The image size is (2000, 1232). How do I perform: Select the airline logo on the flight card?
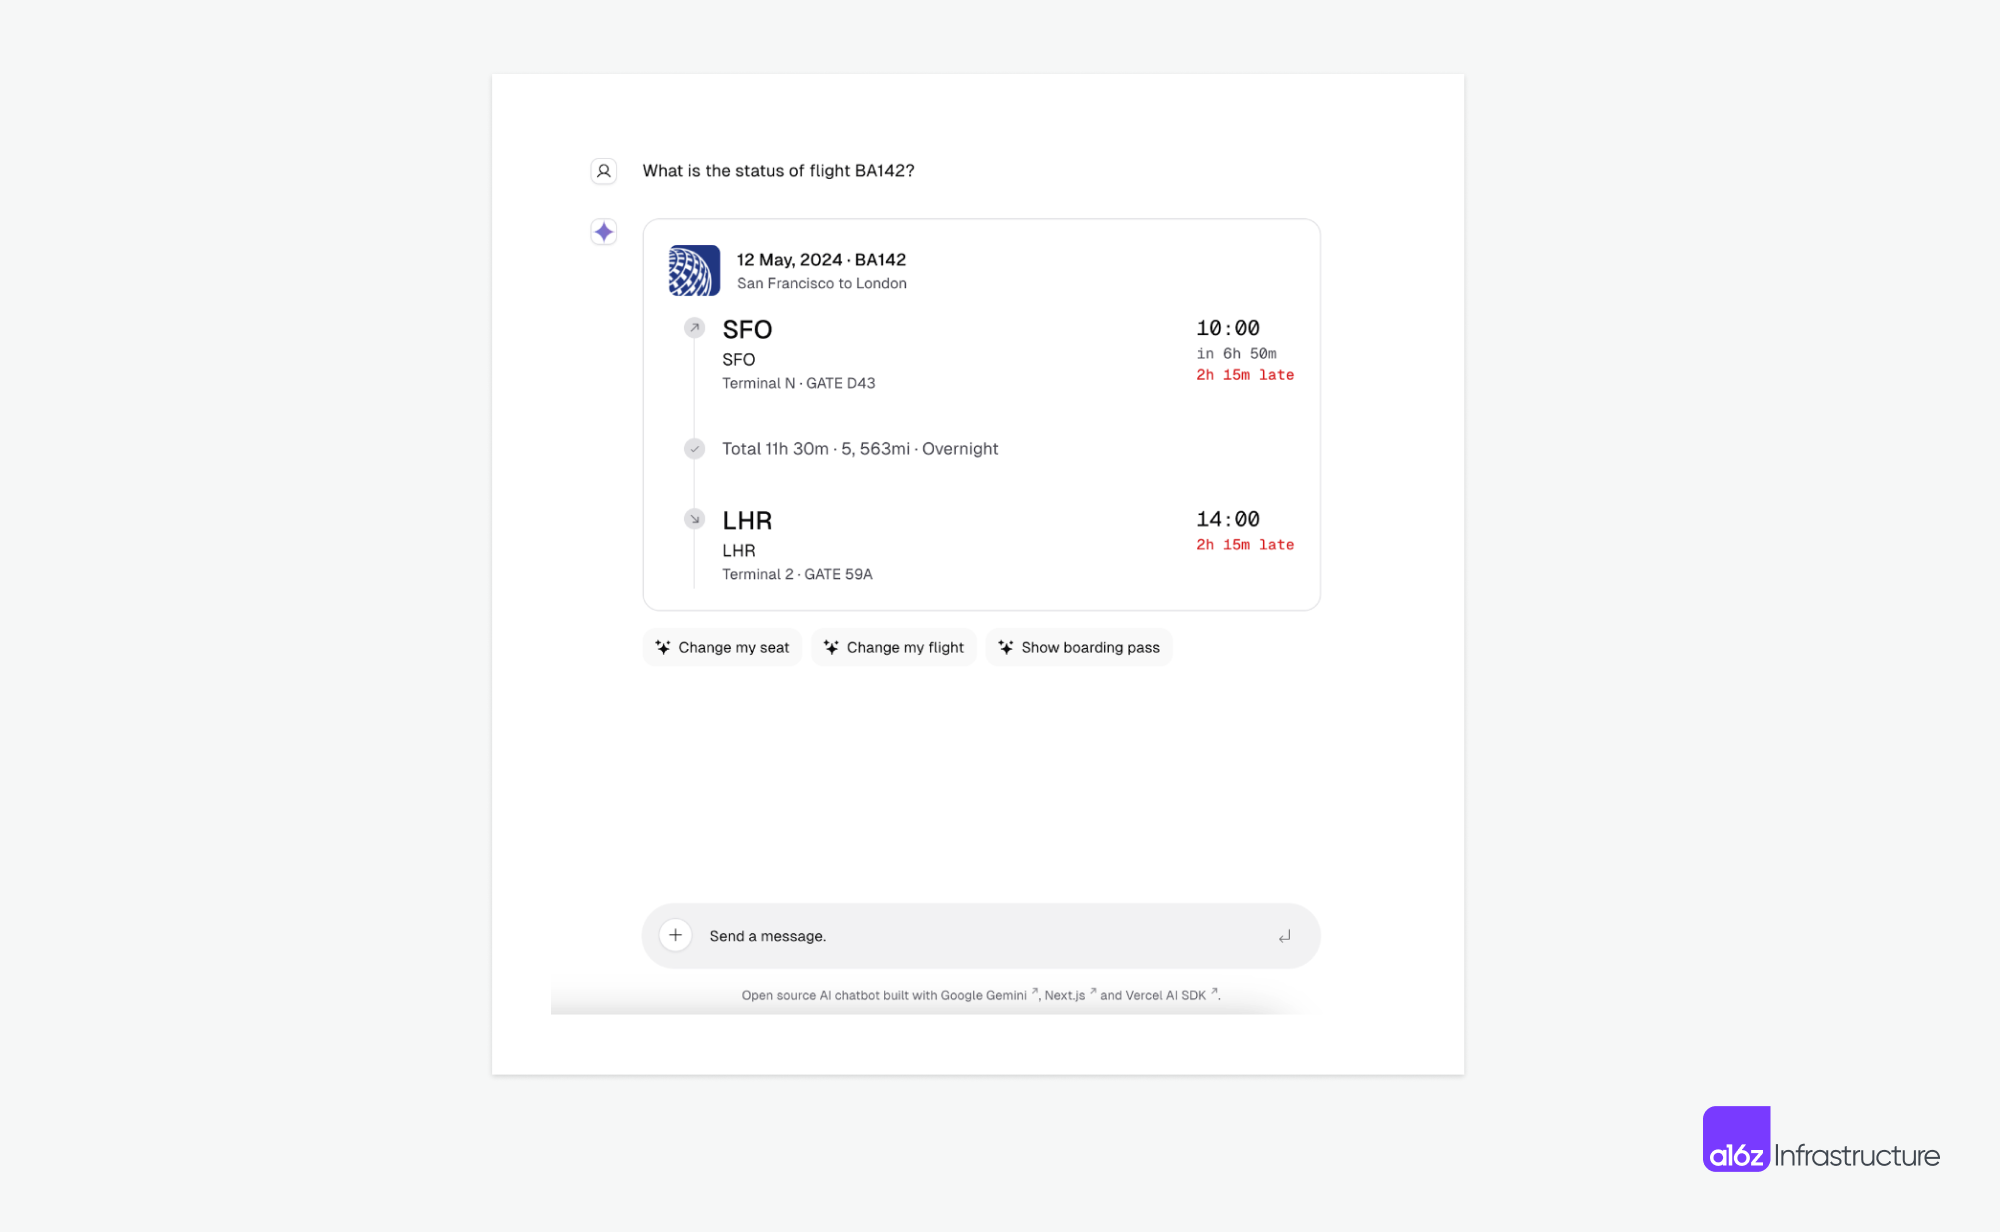[x=694, y=270]
